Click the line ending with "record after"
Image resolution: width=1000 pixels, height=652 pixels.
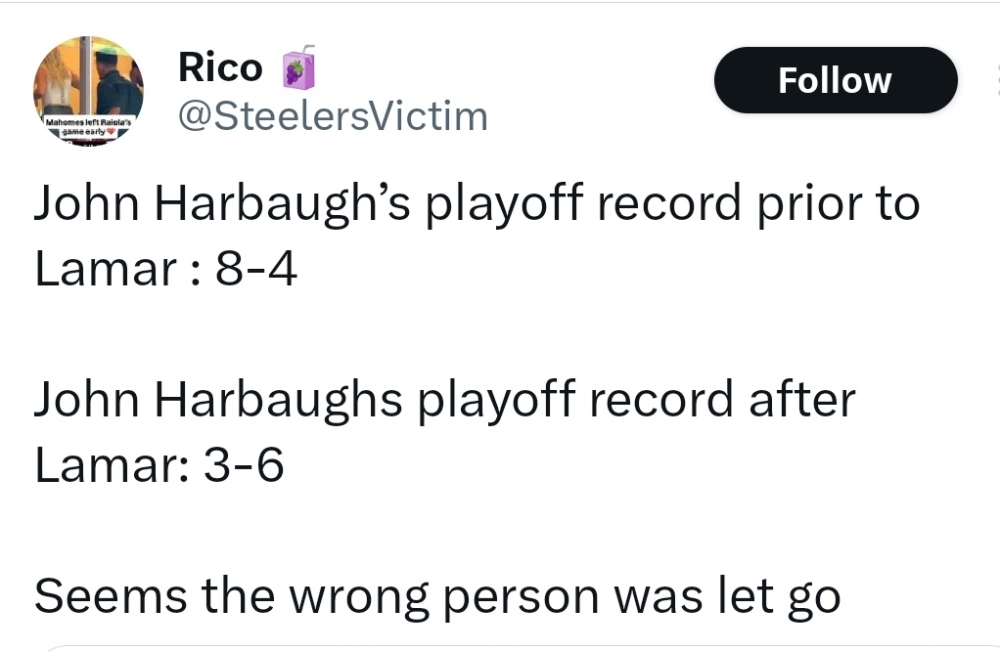tap(444, 400)
